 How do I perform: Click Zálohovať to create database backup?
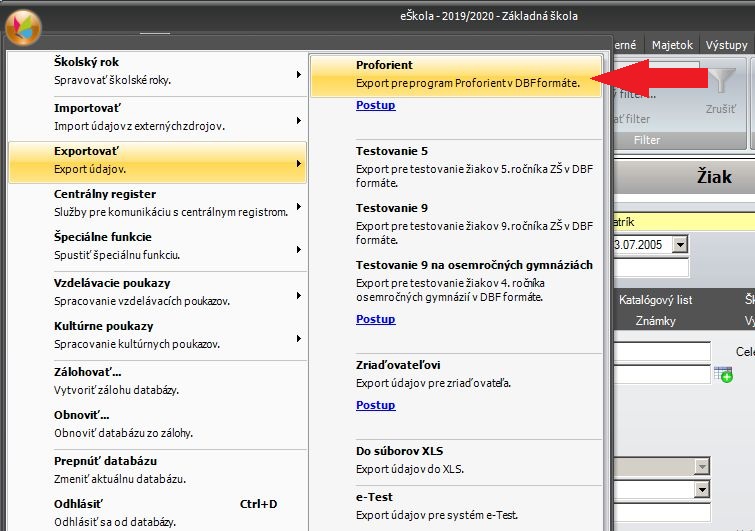click(x=156, y=380)
